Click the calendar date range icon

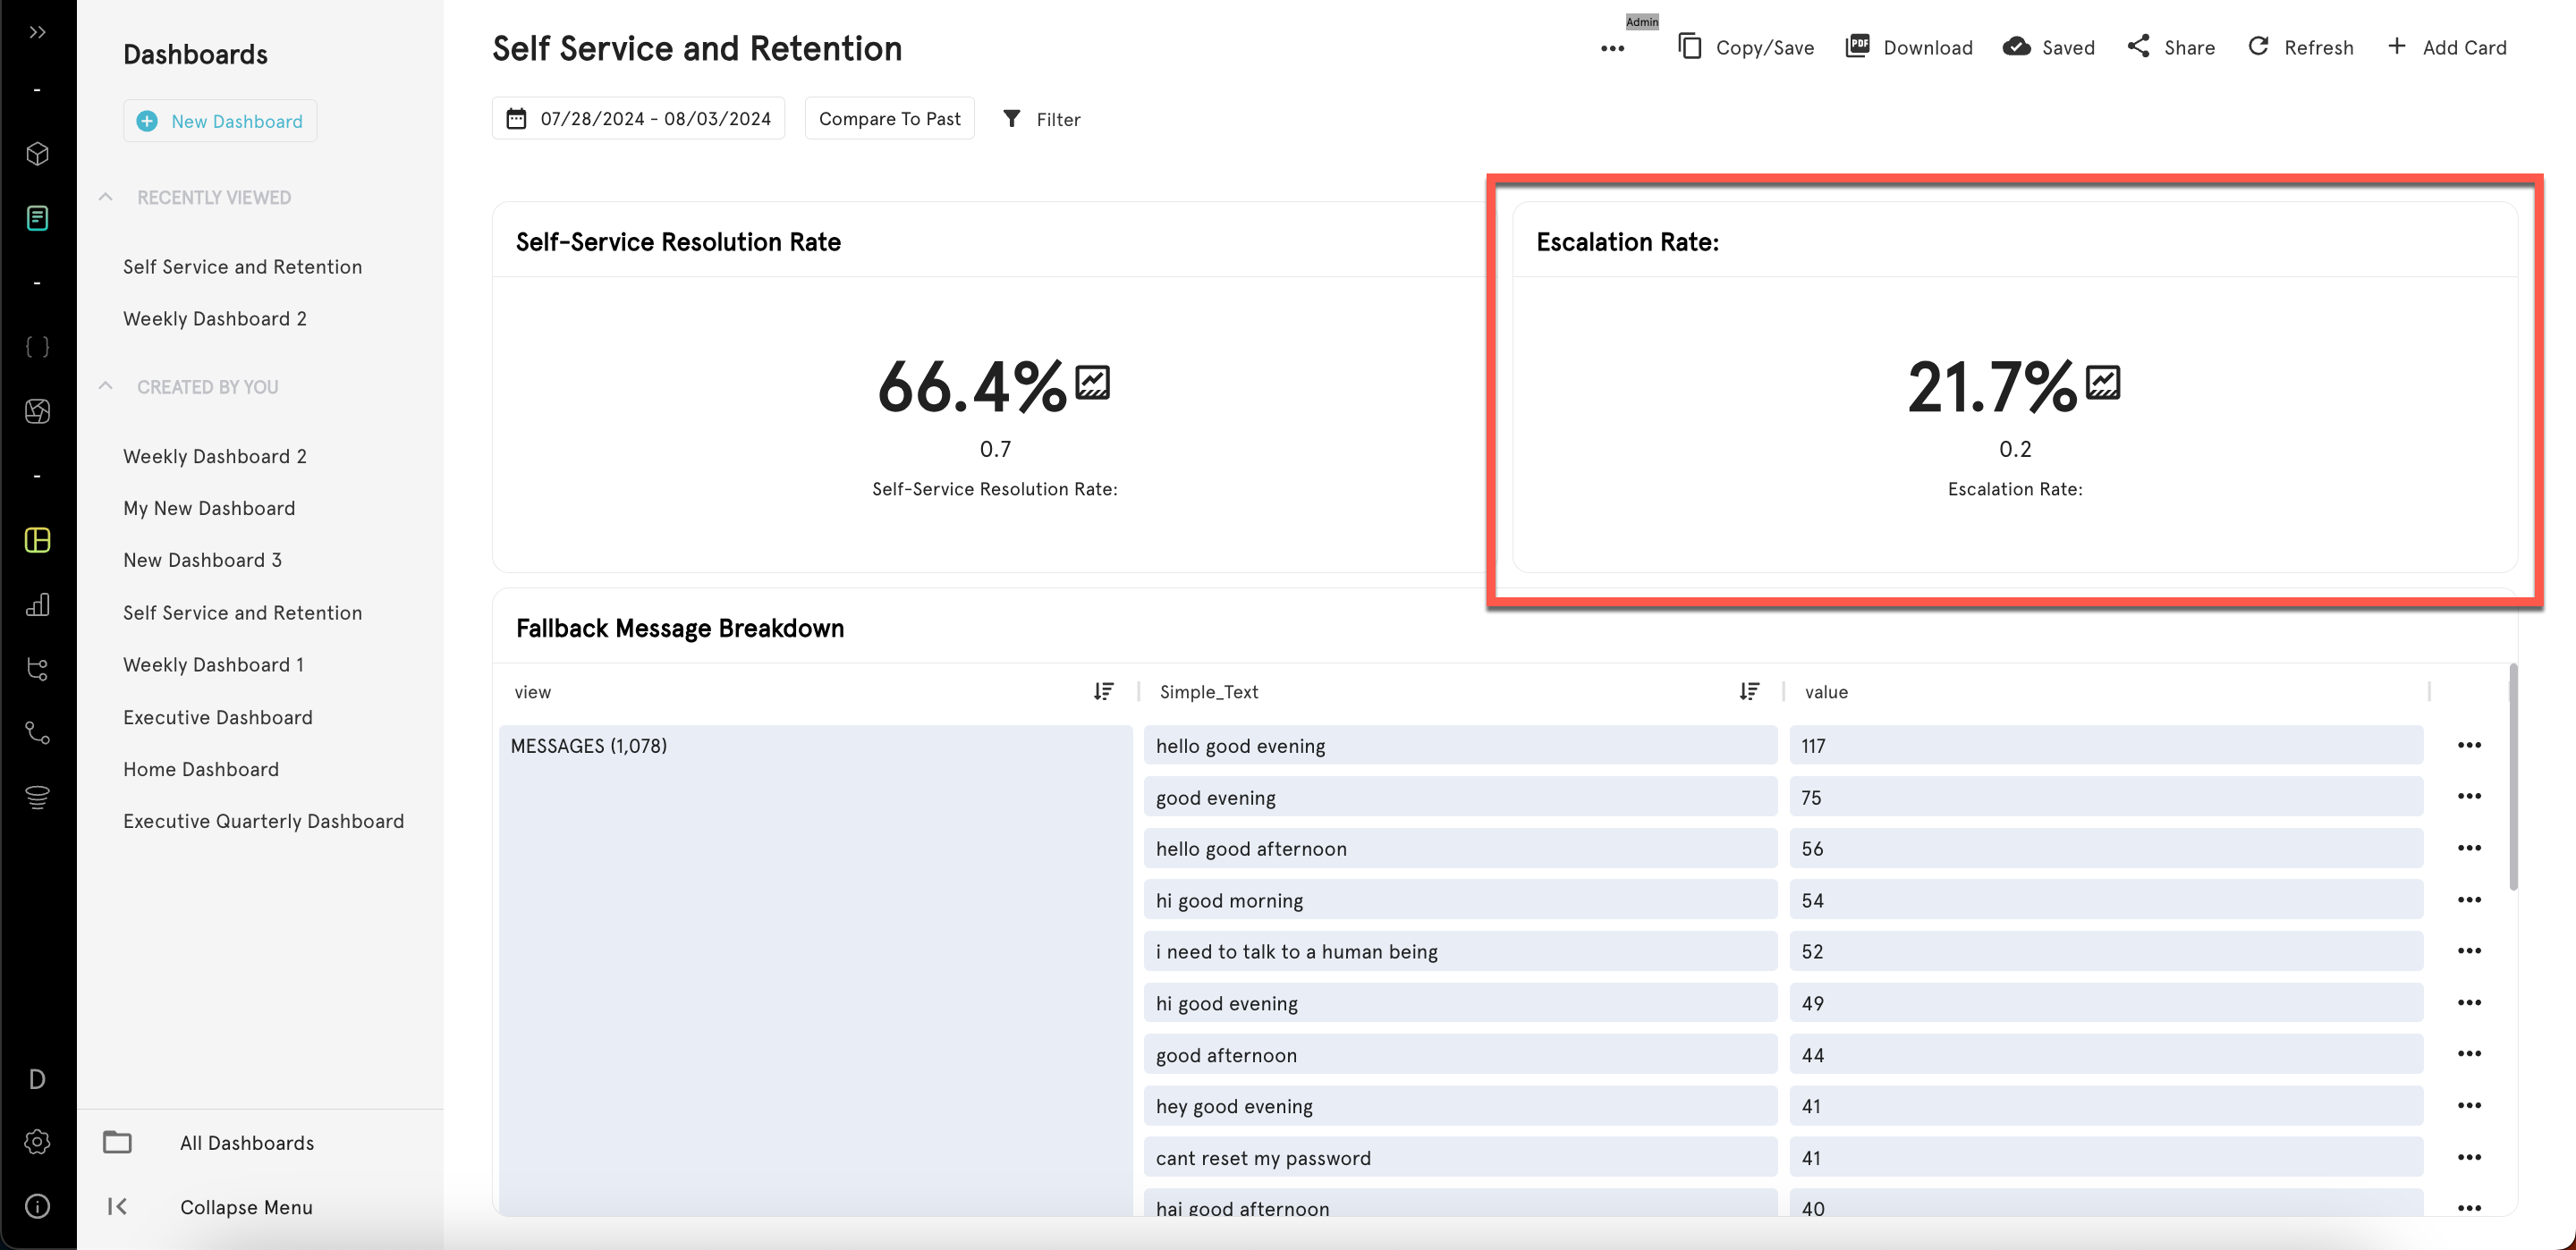point(516,116)
